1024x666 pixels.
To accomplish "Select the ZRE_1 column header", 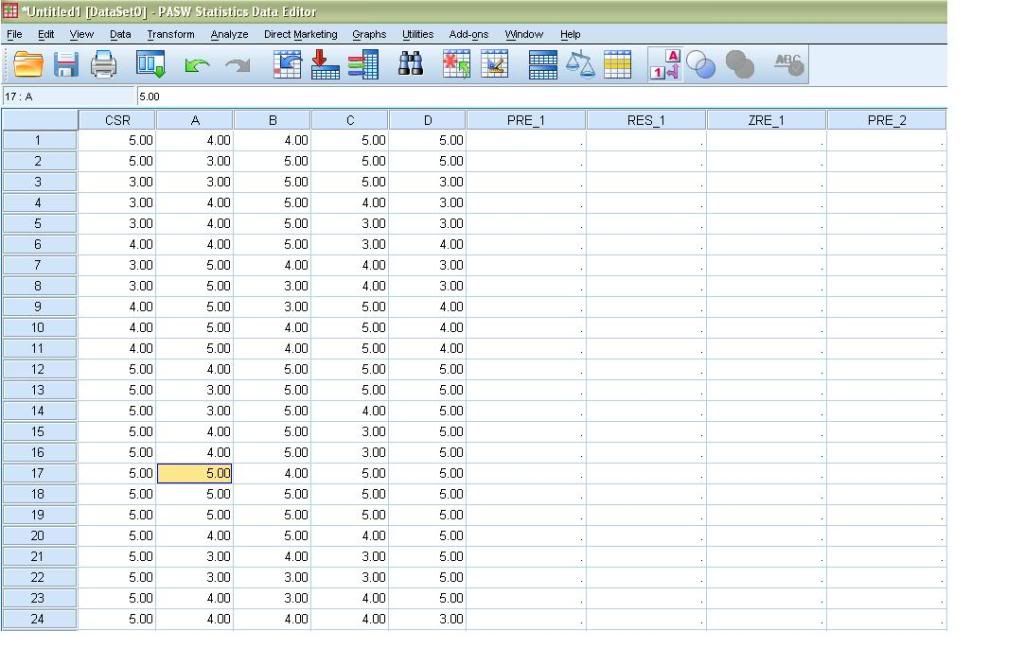I will [x=766, y=120].
